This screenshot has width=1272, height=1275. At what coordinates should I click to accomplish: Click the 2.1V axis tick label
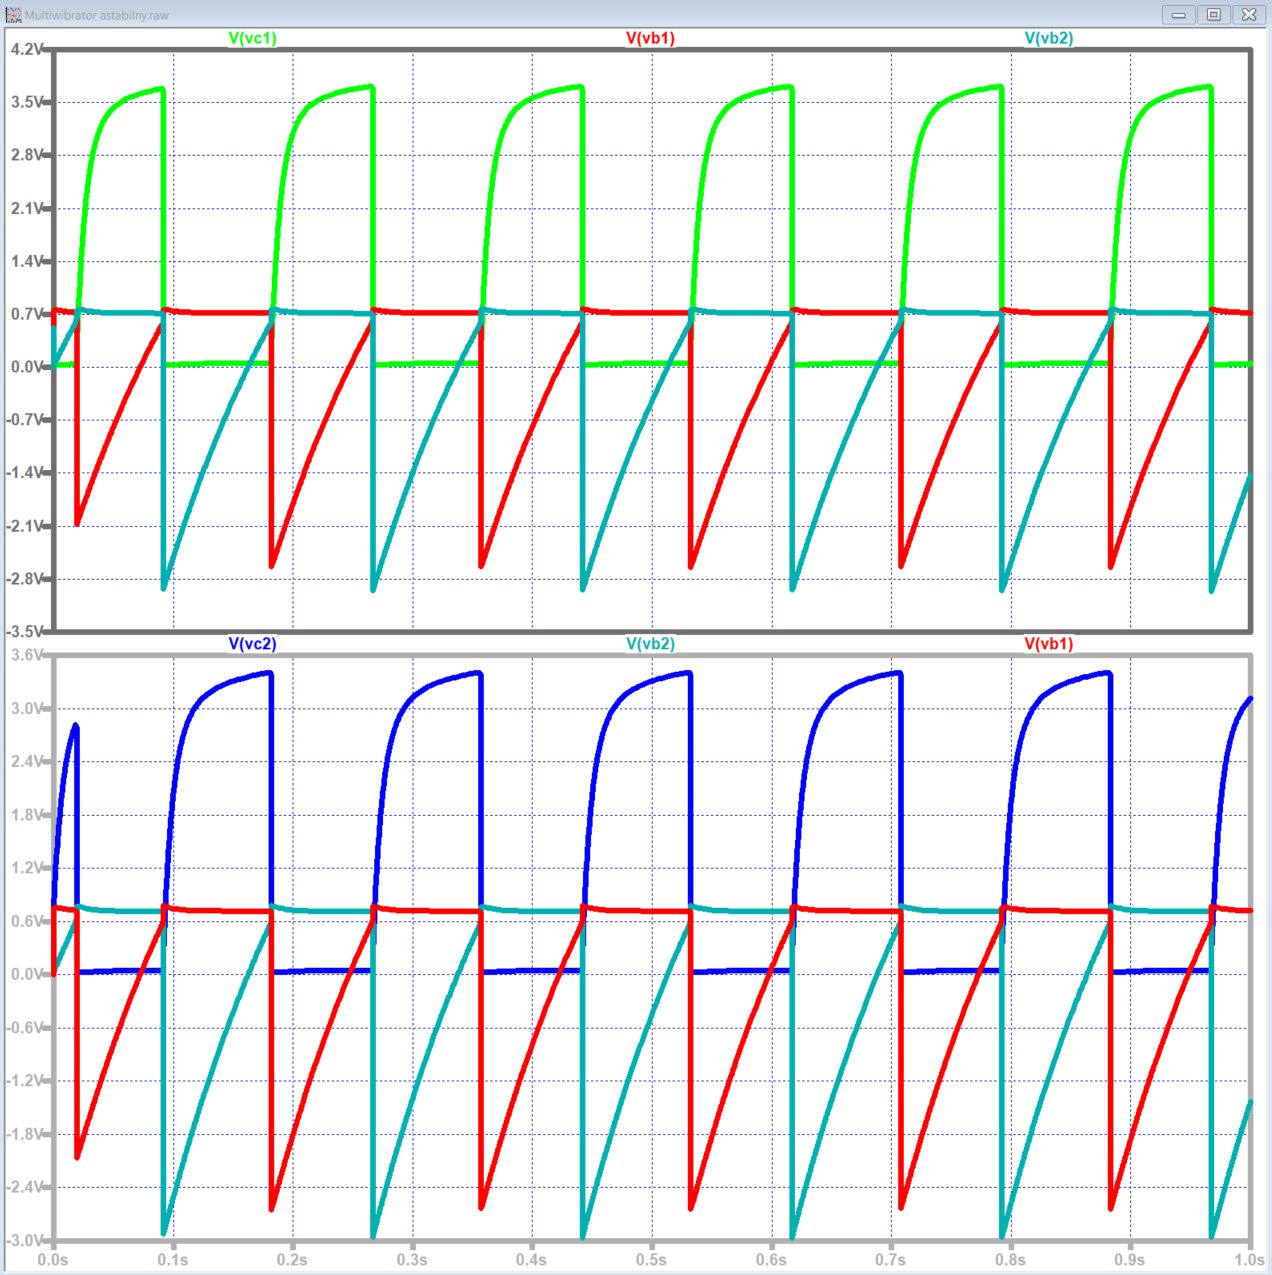pos(27,208)
